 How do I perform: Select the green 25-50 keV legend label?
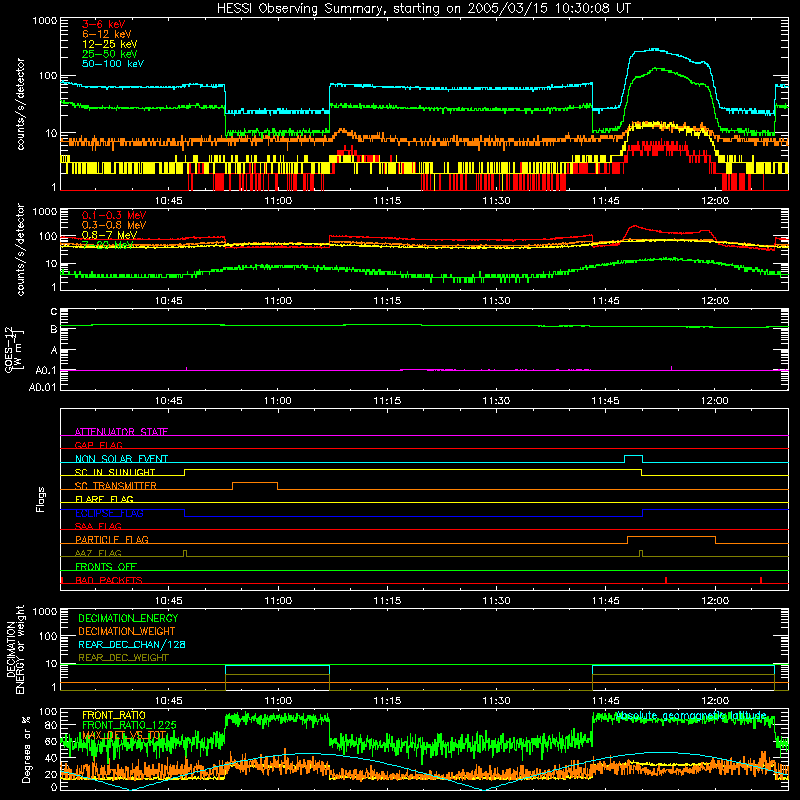[x=109, y=54]
